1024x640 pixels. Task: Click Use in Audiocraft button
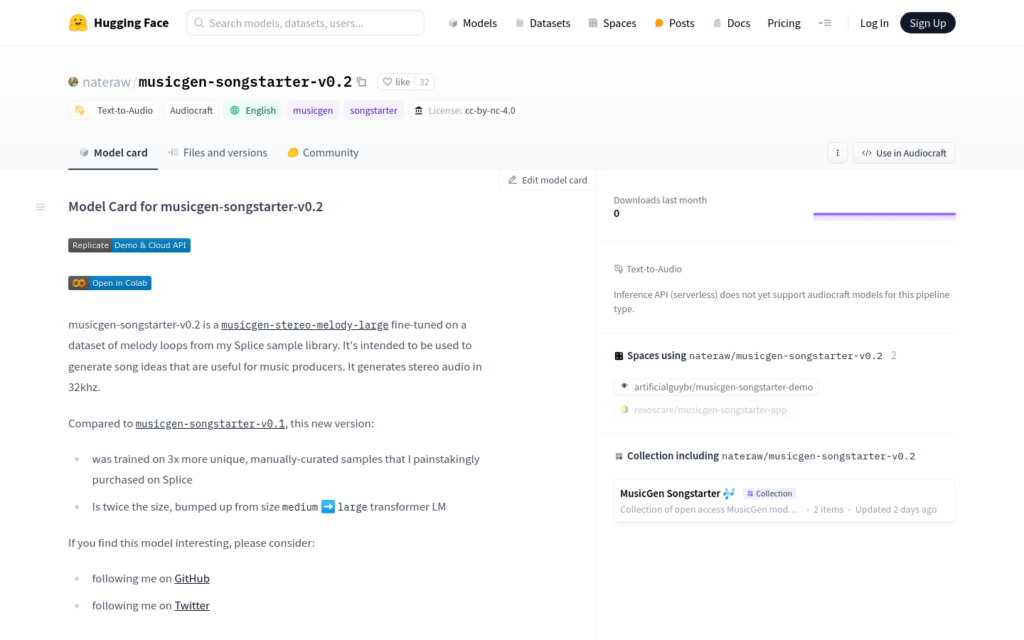coord(904,153)
